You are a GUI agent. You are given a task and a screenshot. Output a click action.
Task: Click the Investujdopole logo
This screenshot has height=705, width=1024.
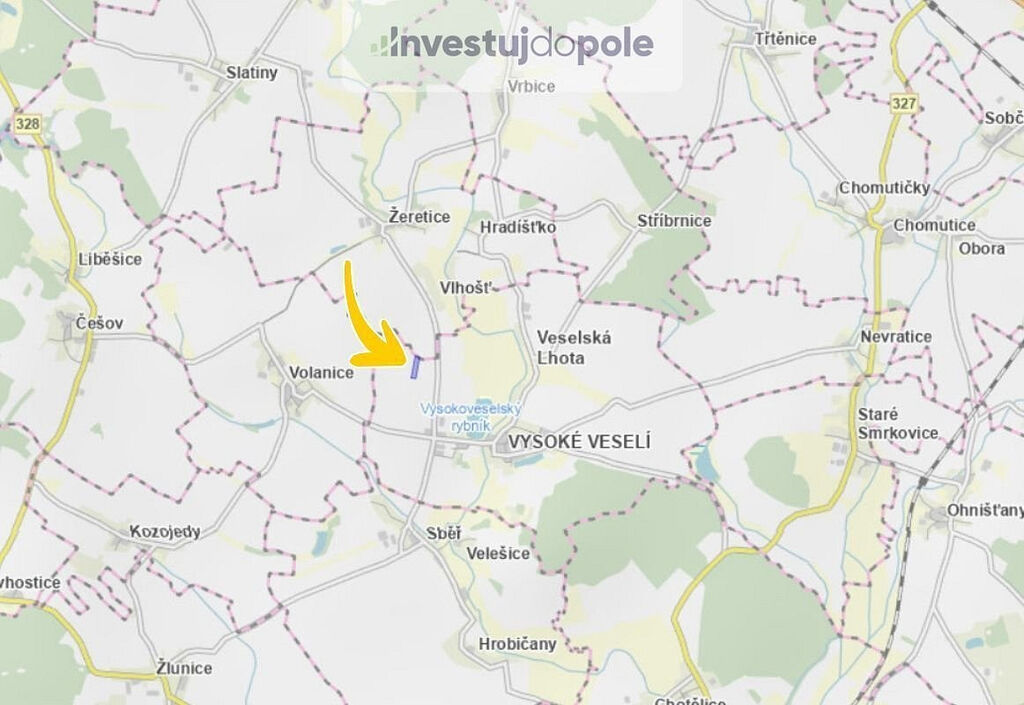click(513, 45)
